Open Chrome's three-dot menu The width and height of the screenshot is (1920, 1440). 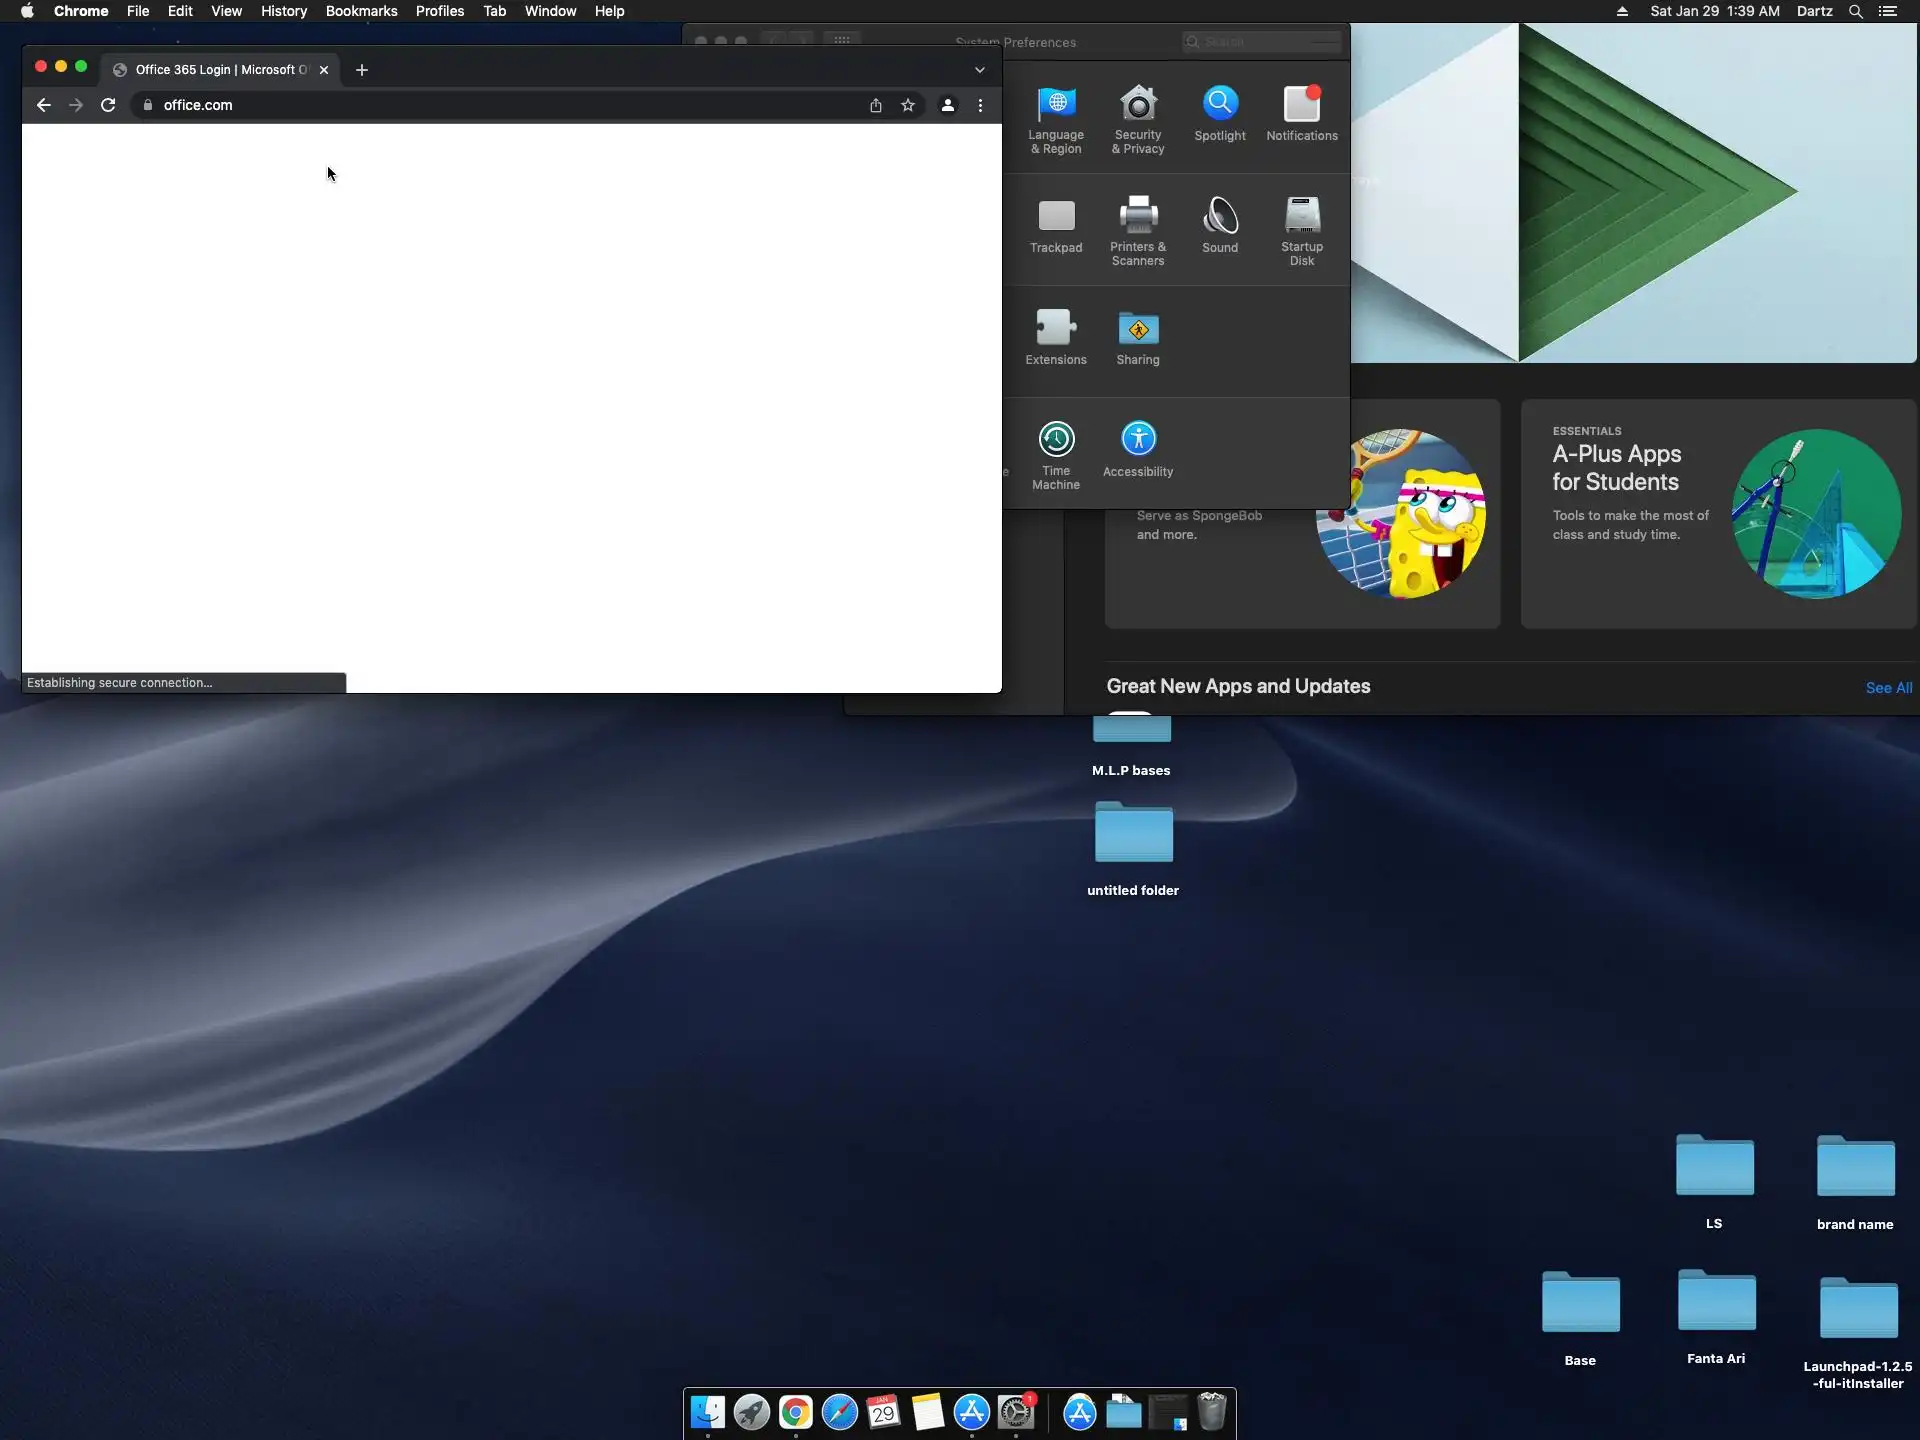click(x=980, y=105)
